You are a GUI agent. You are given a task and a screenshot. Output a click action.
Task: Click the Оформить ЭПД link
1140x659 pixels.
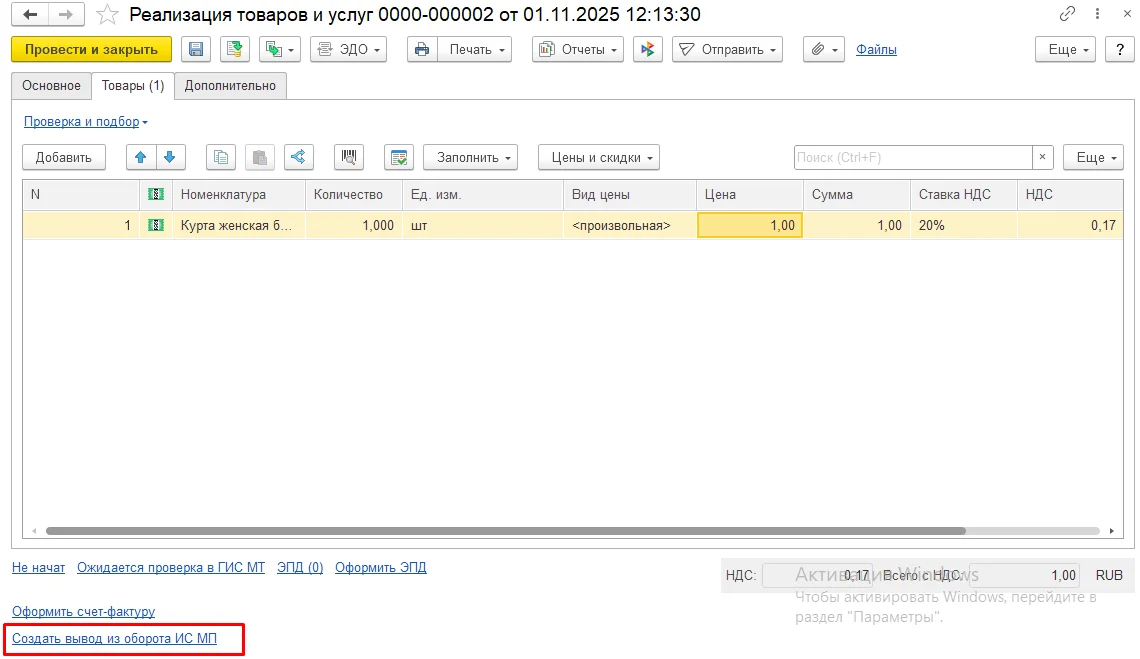381,567
